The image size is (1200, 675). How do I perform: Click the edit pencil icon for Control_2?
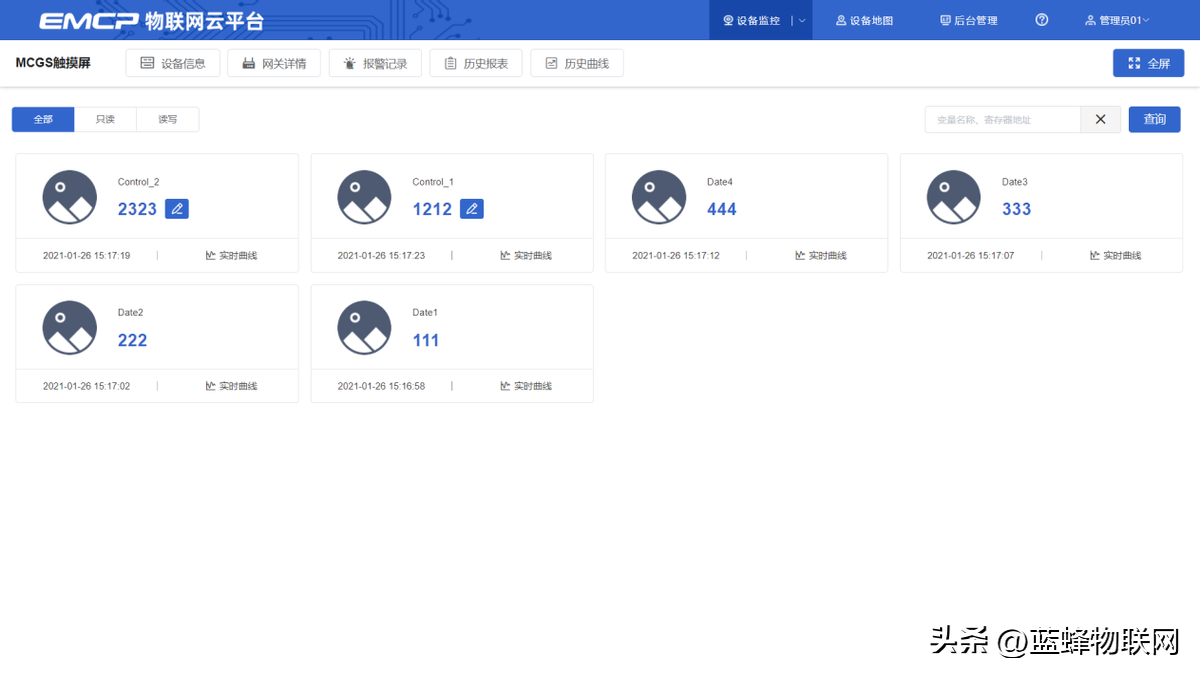(x=177, y=209)
